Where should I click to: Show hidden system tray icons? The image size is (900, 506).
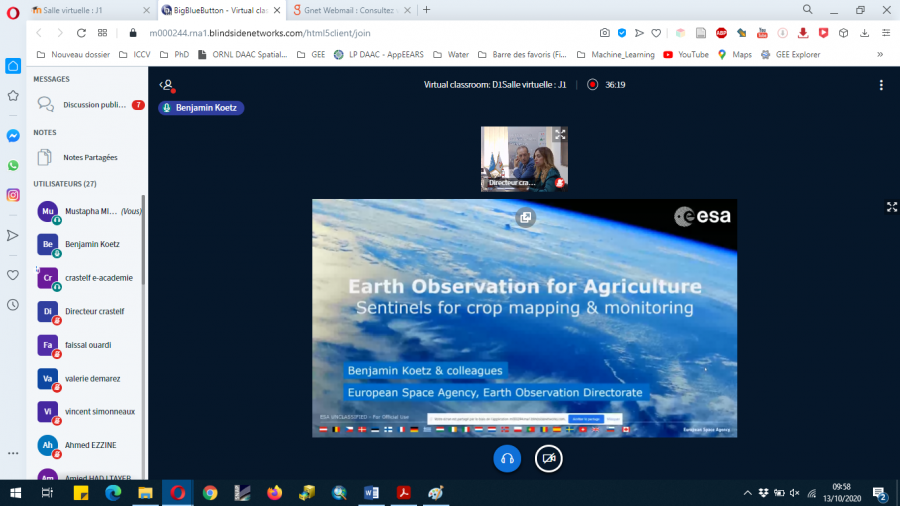click(x=747, y=493)
